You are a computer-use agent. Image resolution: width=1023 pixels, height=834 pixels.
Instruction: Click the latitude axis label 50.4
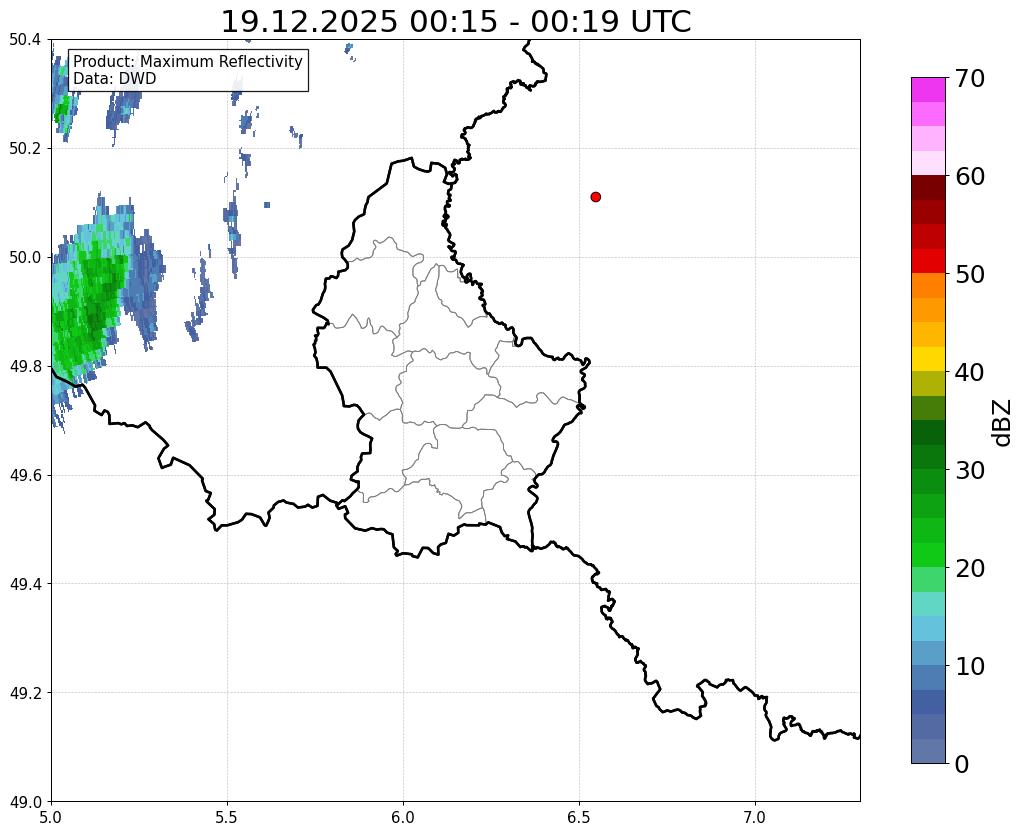pyautogui.click(x=25, y=40)
